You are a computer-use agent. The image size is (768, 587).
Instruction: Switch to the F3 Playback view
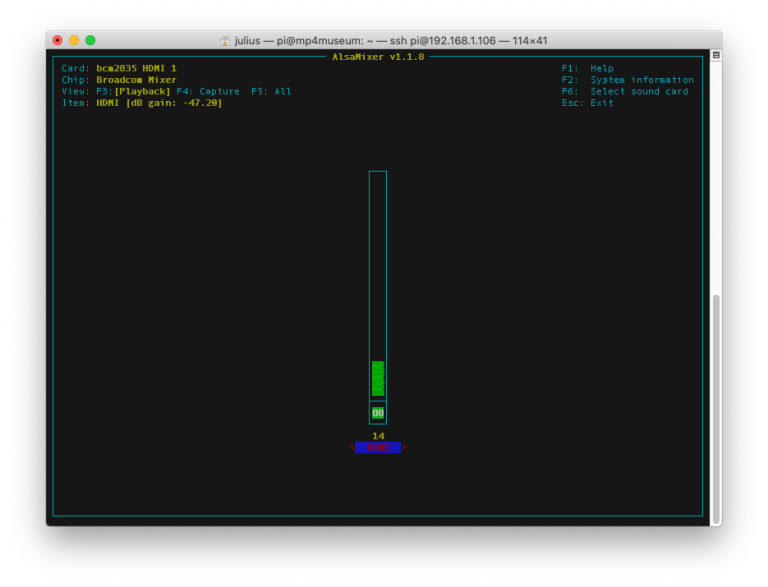click(141, 91)
